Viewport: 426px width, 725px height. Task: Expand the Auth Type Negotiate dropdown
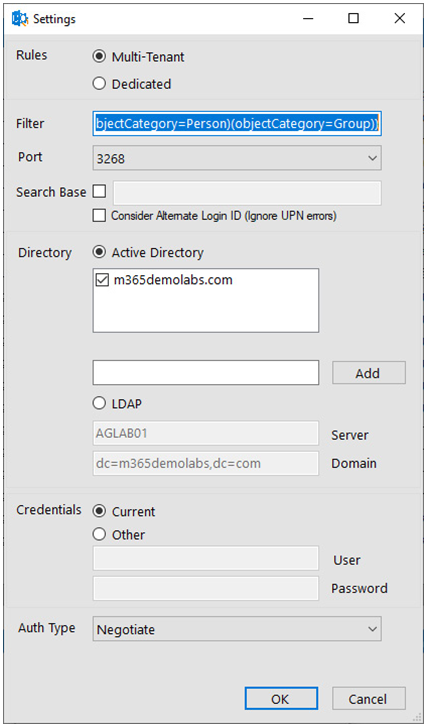[x=237, y=629]
